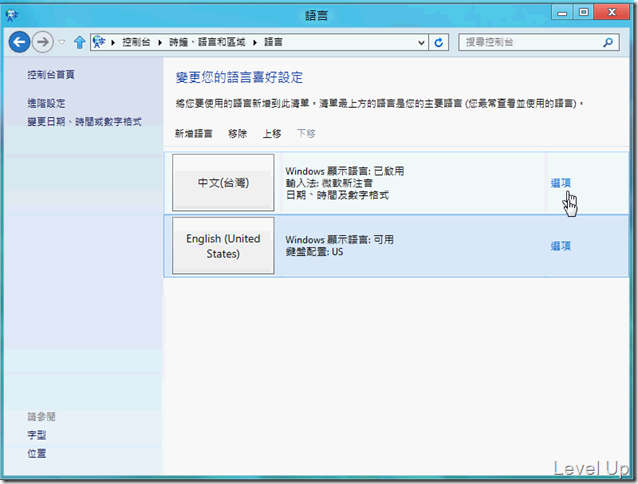Open 字型 under 請參閱
The height and width of the screenshot is (484, 638).
click(37, 435)
